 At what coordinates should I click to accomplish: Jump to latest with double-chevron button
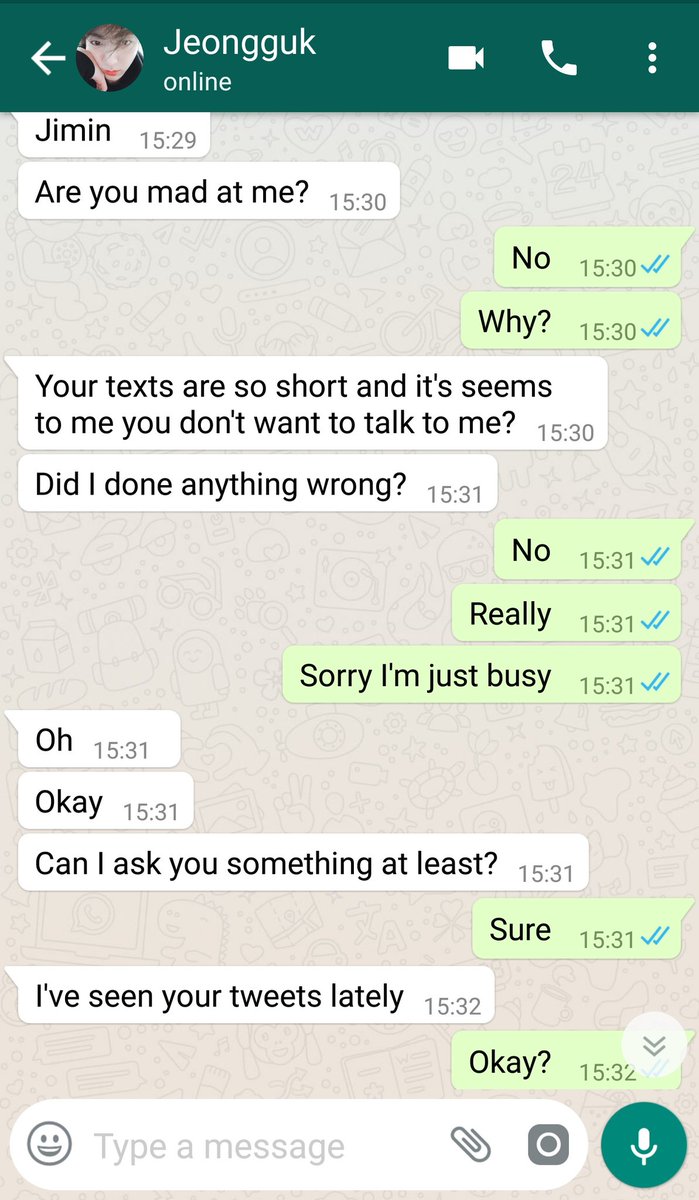[x=654, y=1046]
